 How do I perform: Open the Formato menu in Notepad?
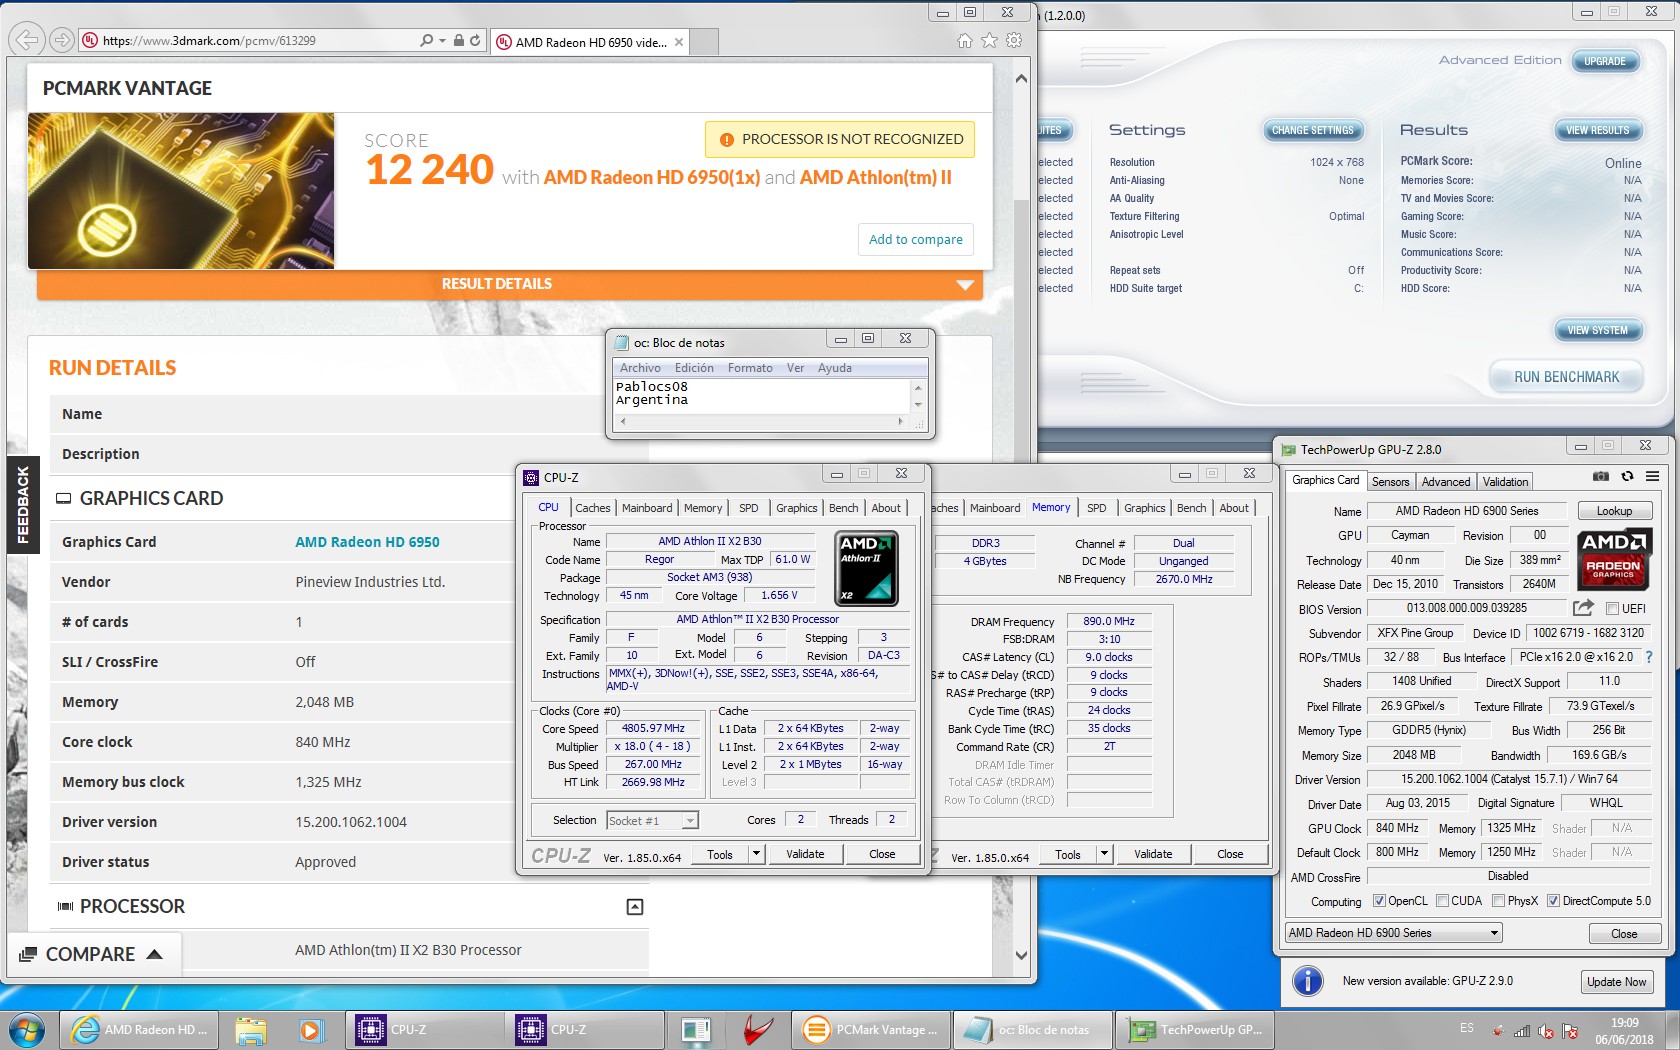click(750, 368)
